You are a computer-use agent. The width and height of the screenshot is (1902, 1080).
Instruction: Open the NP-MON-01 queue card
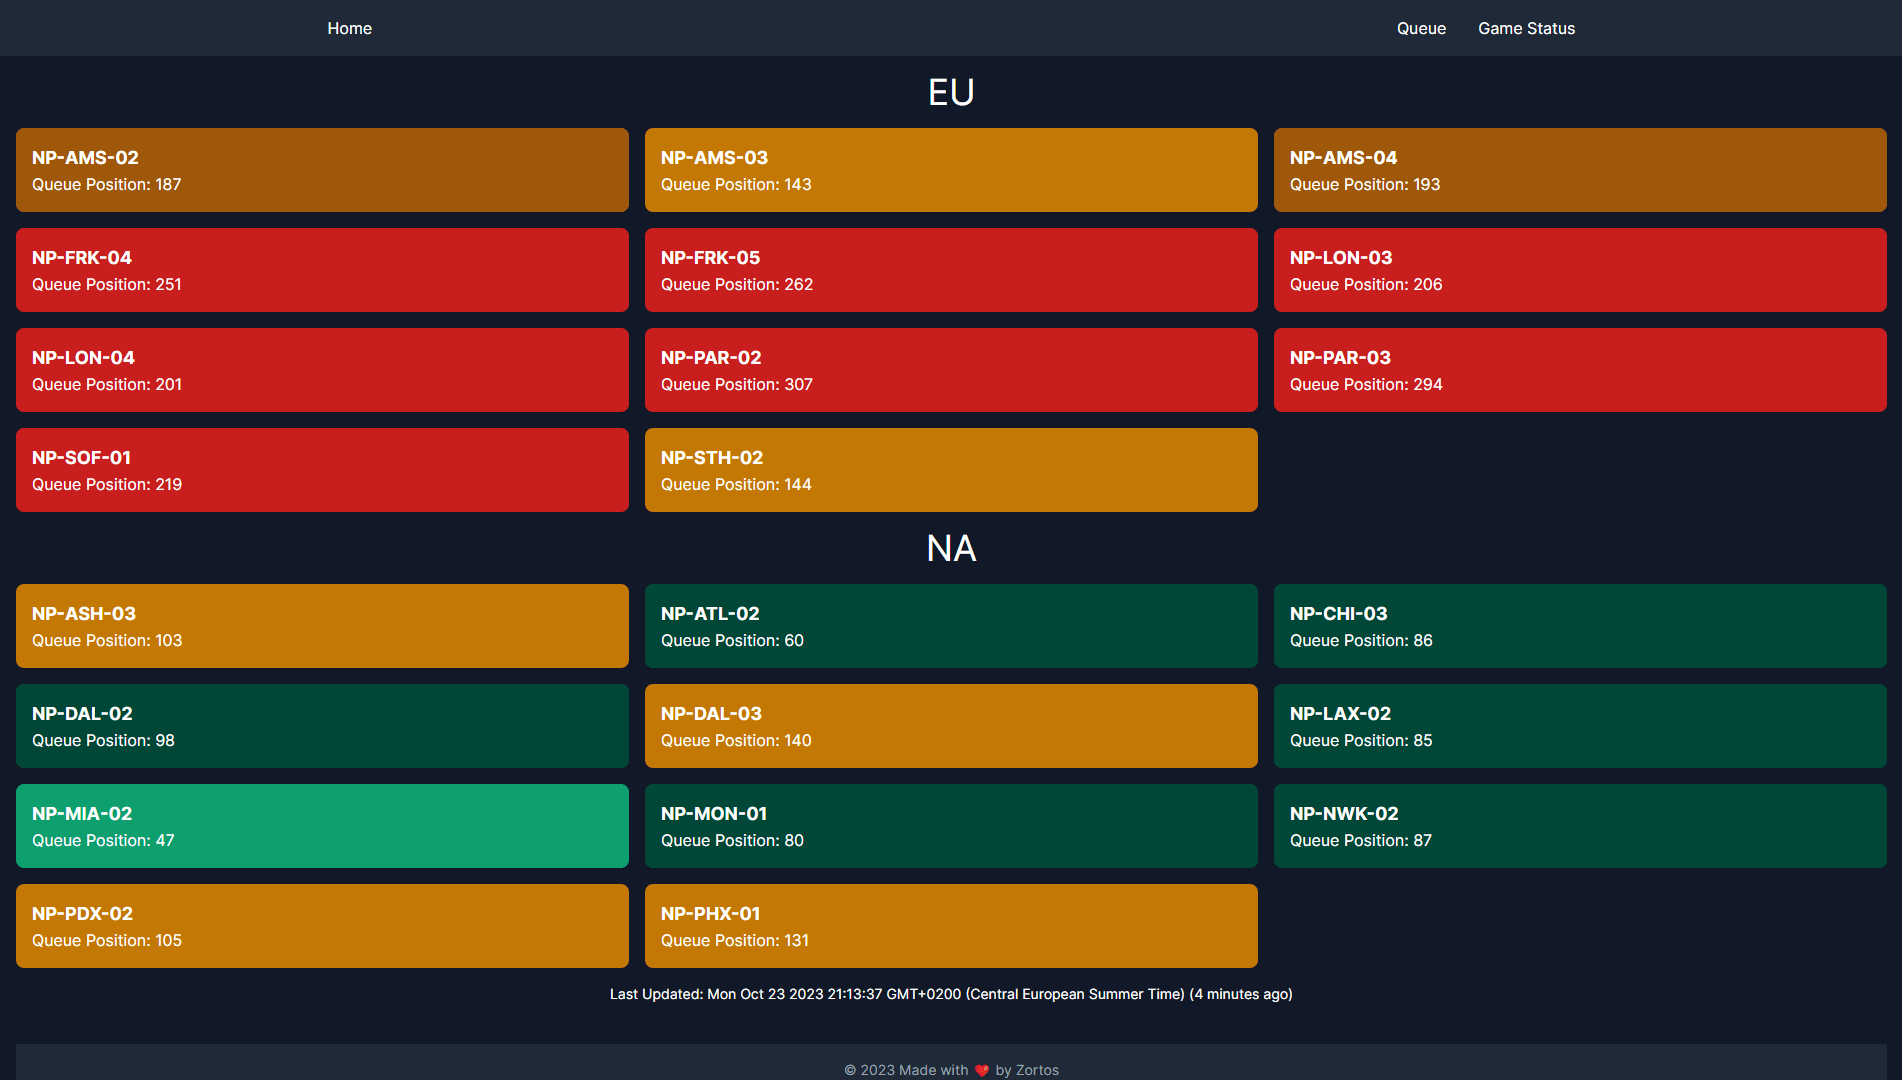point(951,826)
